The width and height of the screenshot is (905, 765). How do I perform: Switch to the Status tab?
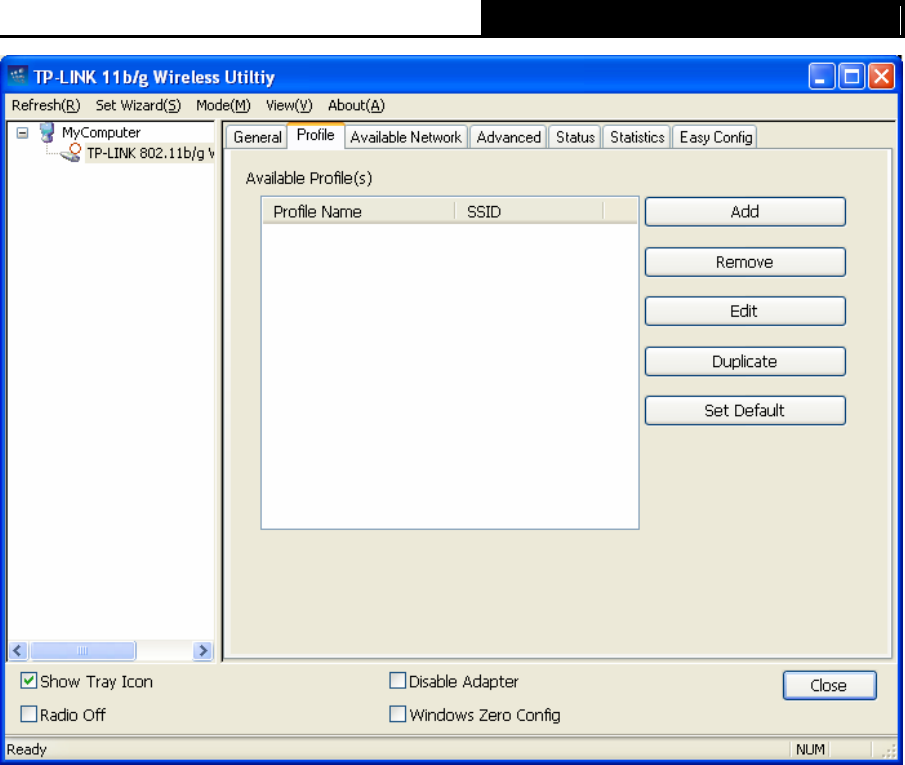(x=575, y=137)
